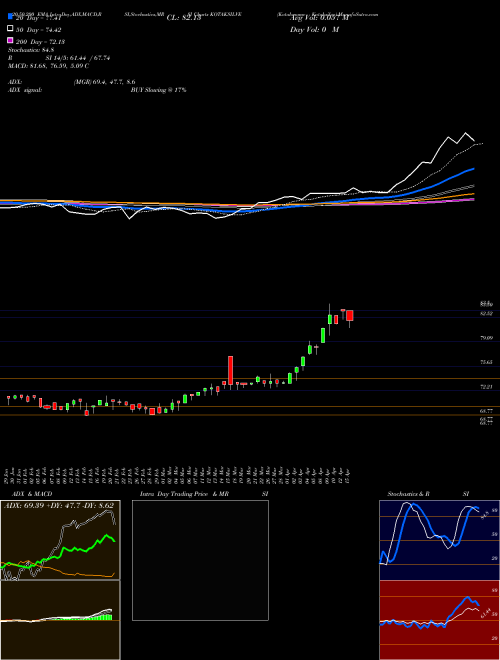This screenshot has height=660, width=500.
Task: Open the red RSI chart panel
Action: [x=439, y=620]
